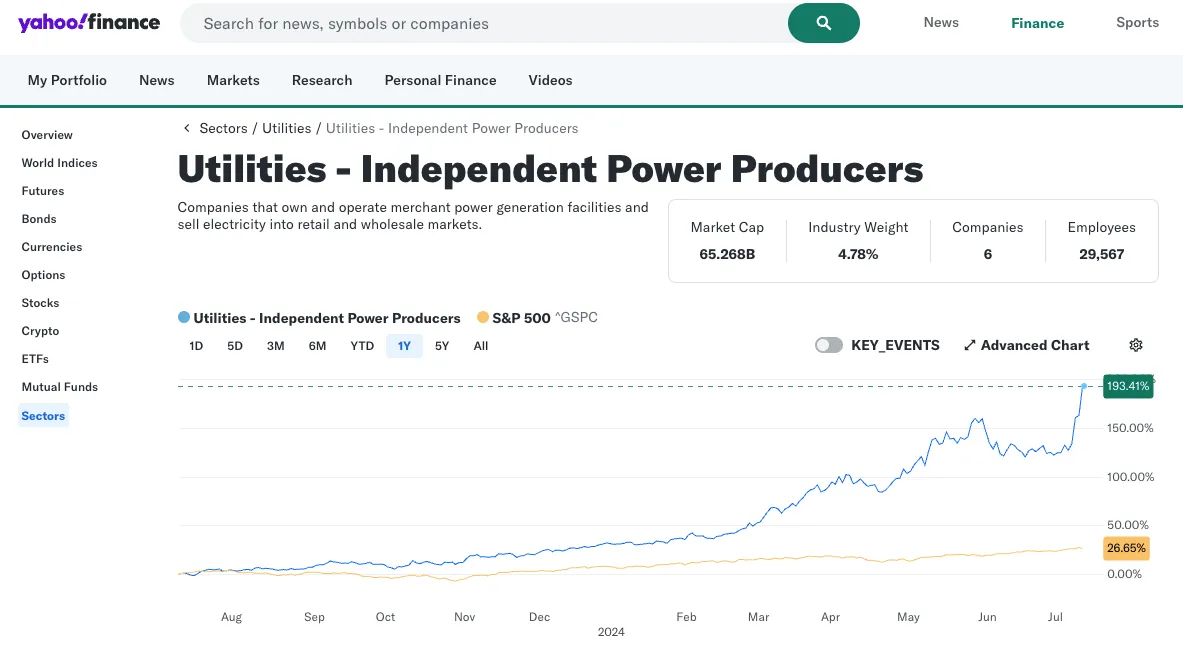Viewport: 1183px width, 649px height.
Task: Go to Sectors breadcrumb link
Action: click(223, 128)
